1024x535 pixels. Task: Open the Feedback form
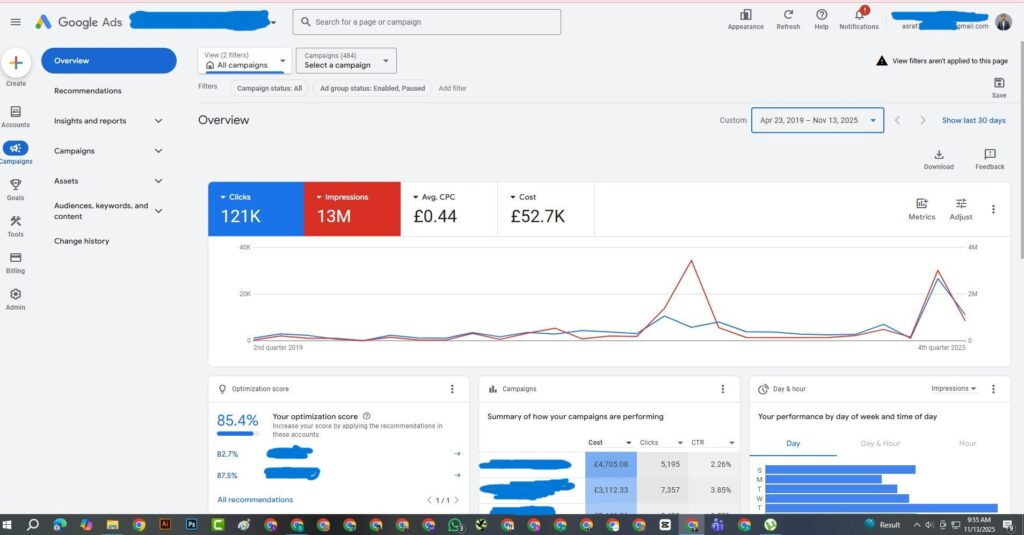point(990,159)
